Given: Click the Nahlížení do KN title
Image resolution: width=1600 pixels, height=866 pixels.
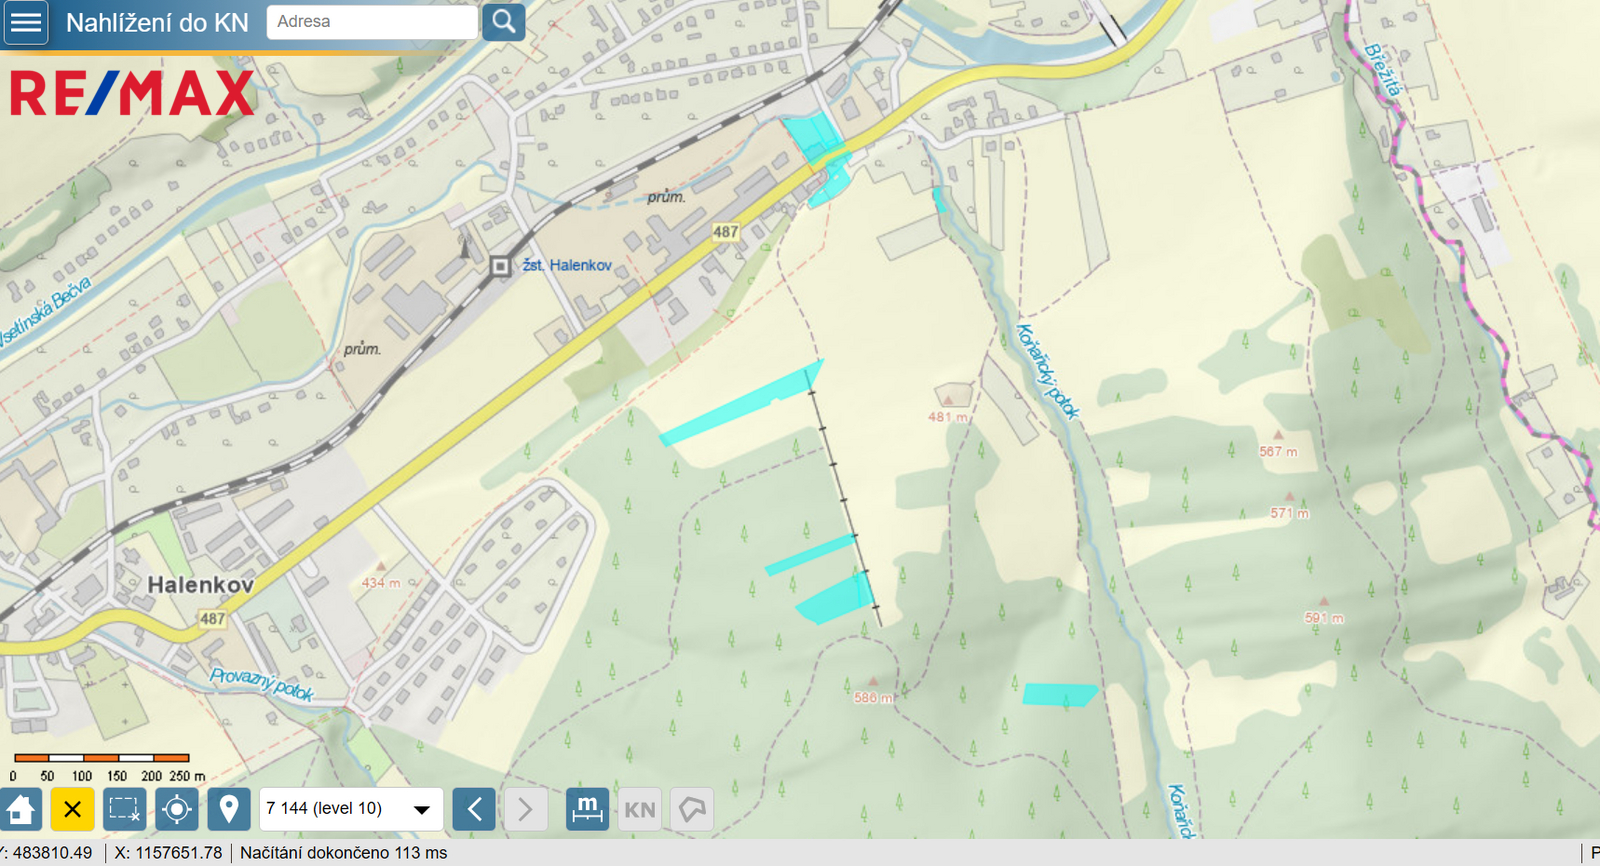Looking at the screenshot, I should coord(157,22).
